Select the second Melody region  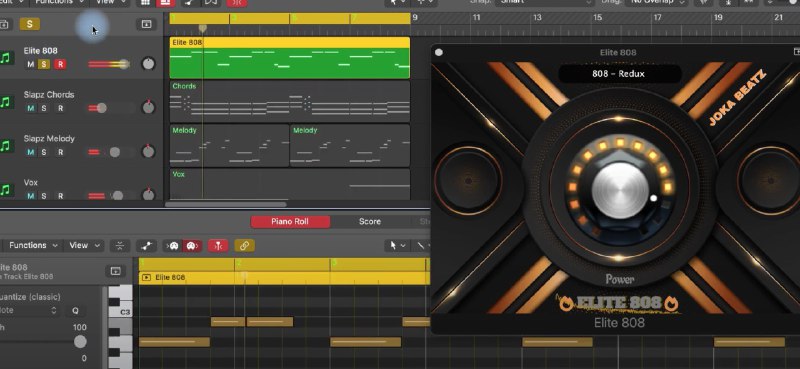point(350,145)
